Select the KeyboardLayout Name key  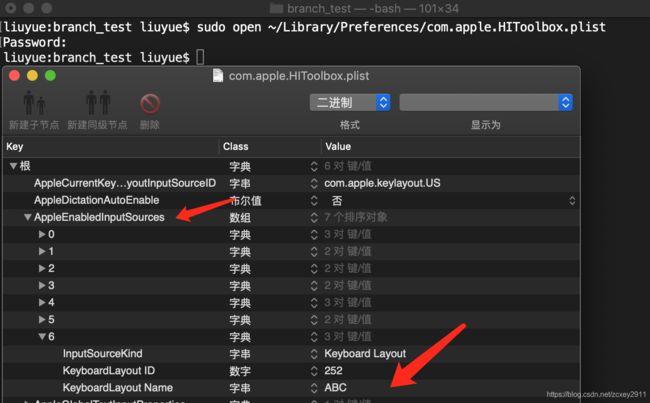click(x=118, y=388)
